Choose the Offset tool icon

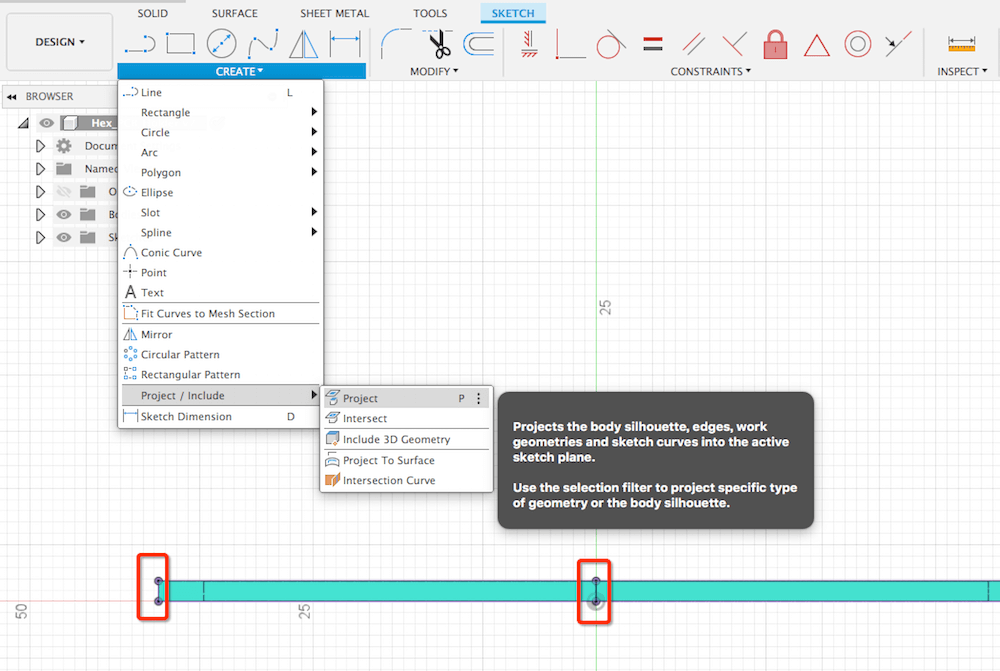point(479,44)
